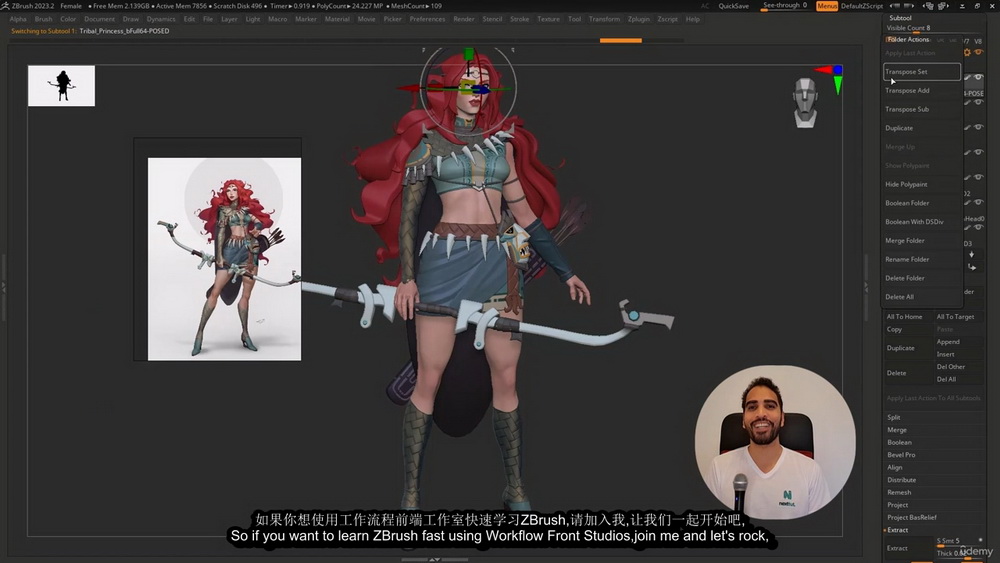The height and width of the screenshot is (563, 1000).
Task: Click the gizmo's green up-arrow handle above head
Action: [x=469, y=54]
